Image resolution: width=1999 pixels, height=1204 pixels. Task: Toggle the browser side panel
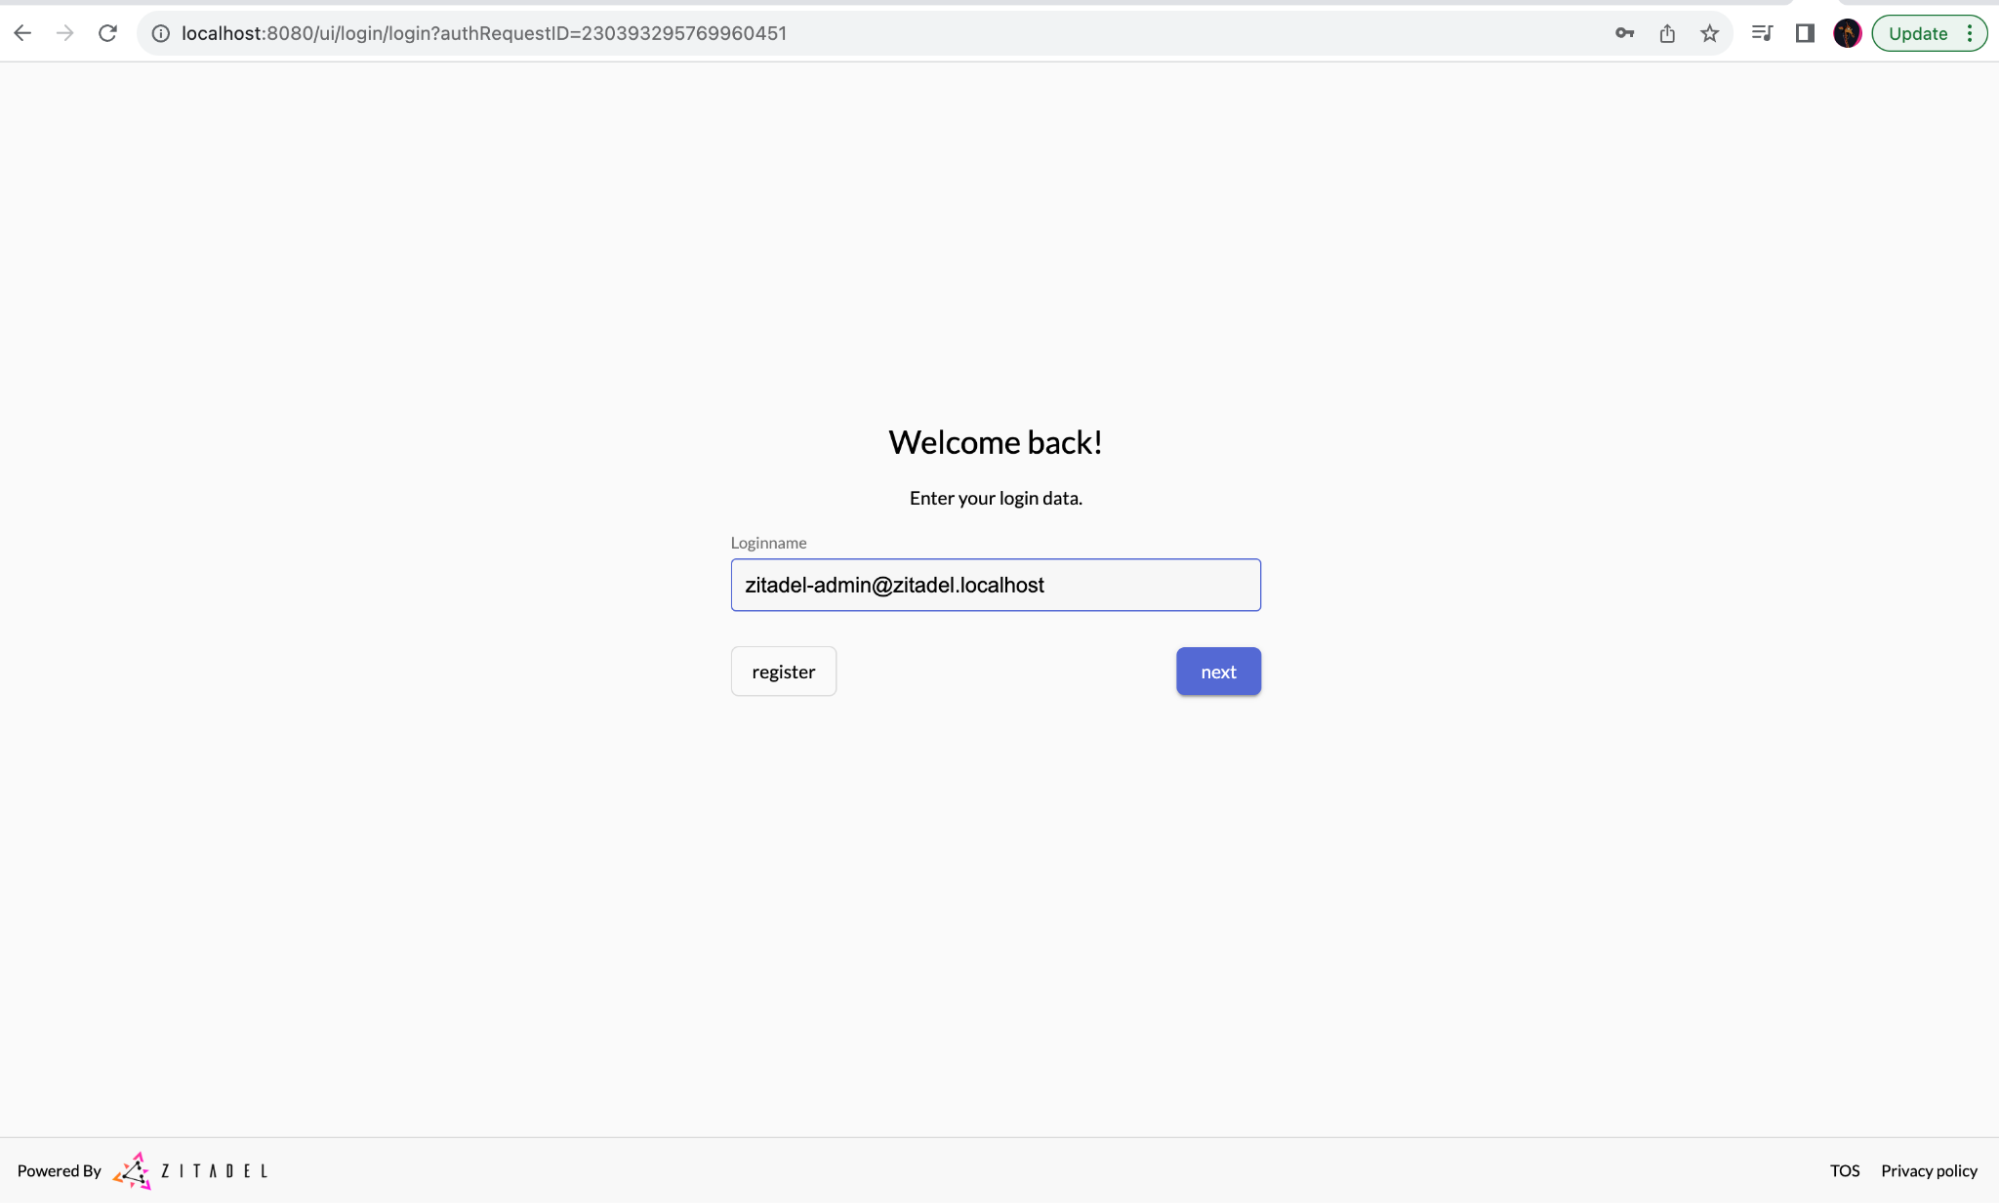click(x=1805, y=33)
